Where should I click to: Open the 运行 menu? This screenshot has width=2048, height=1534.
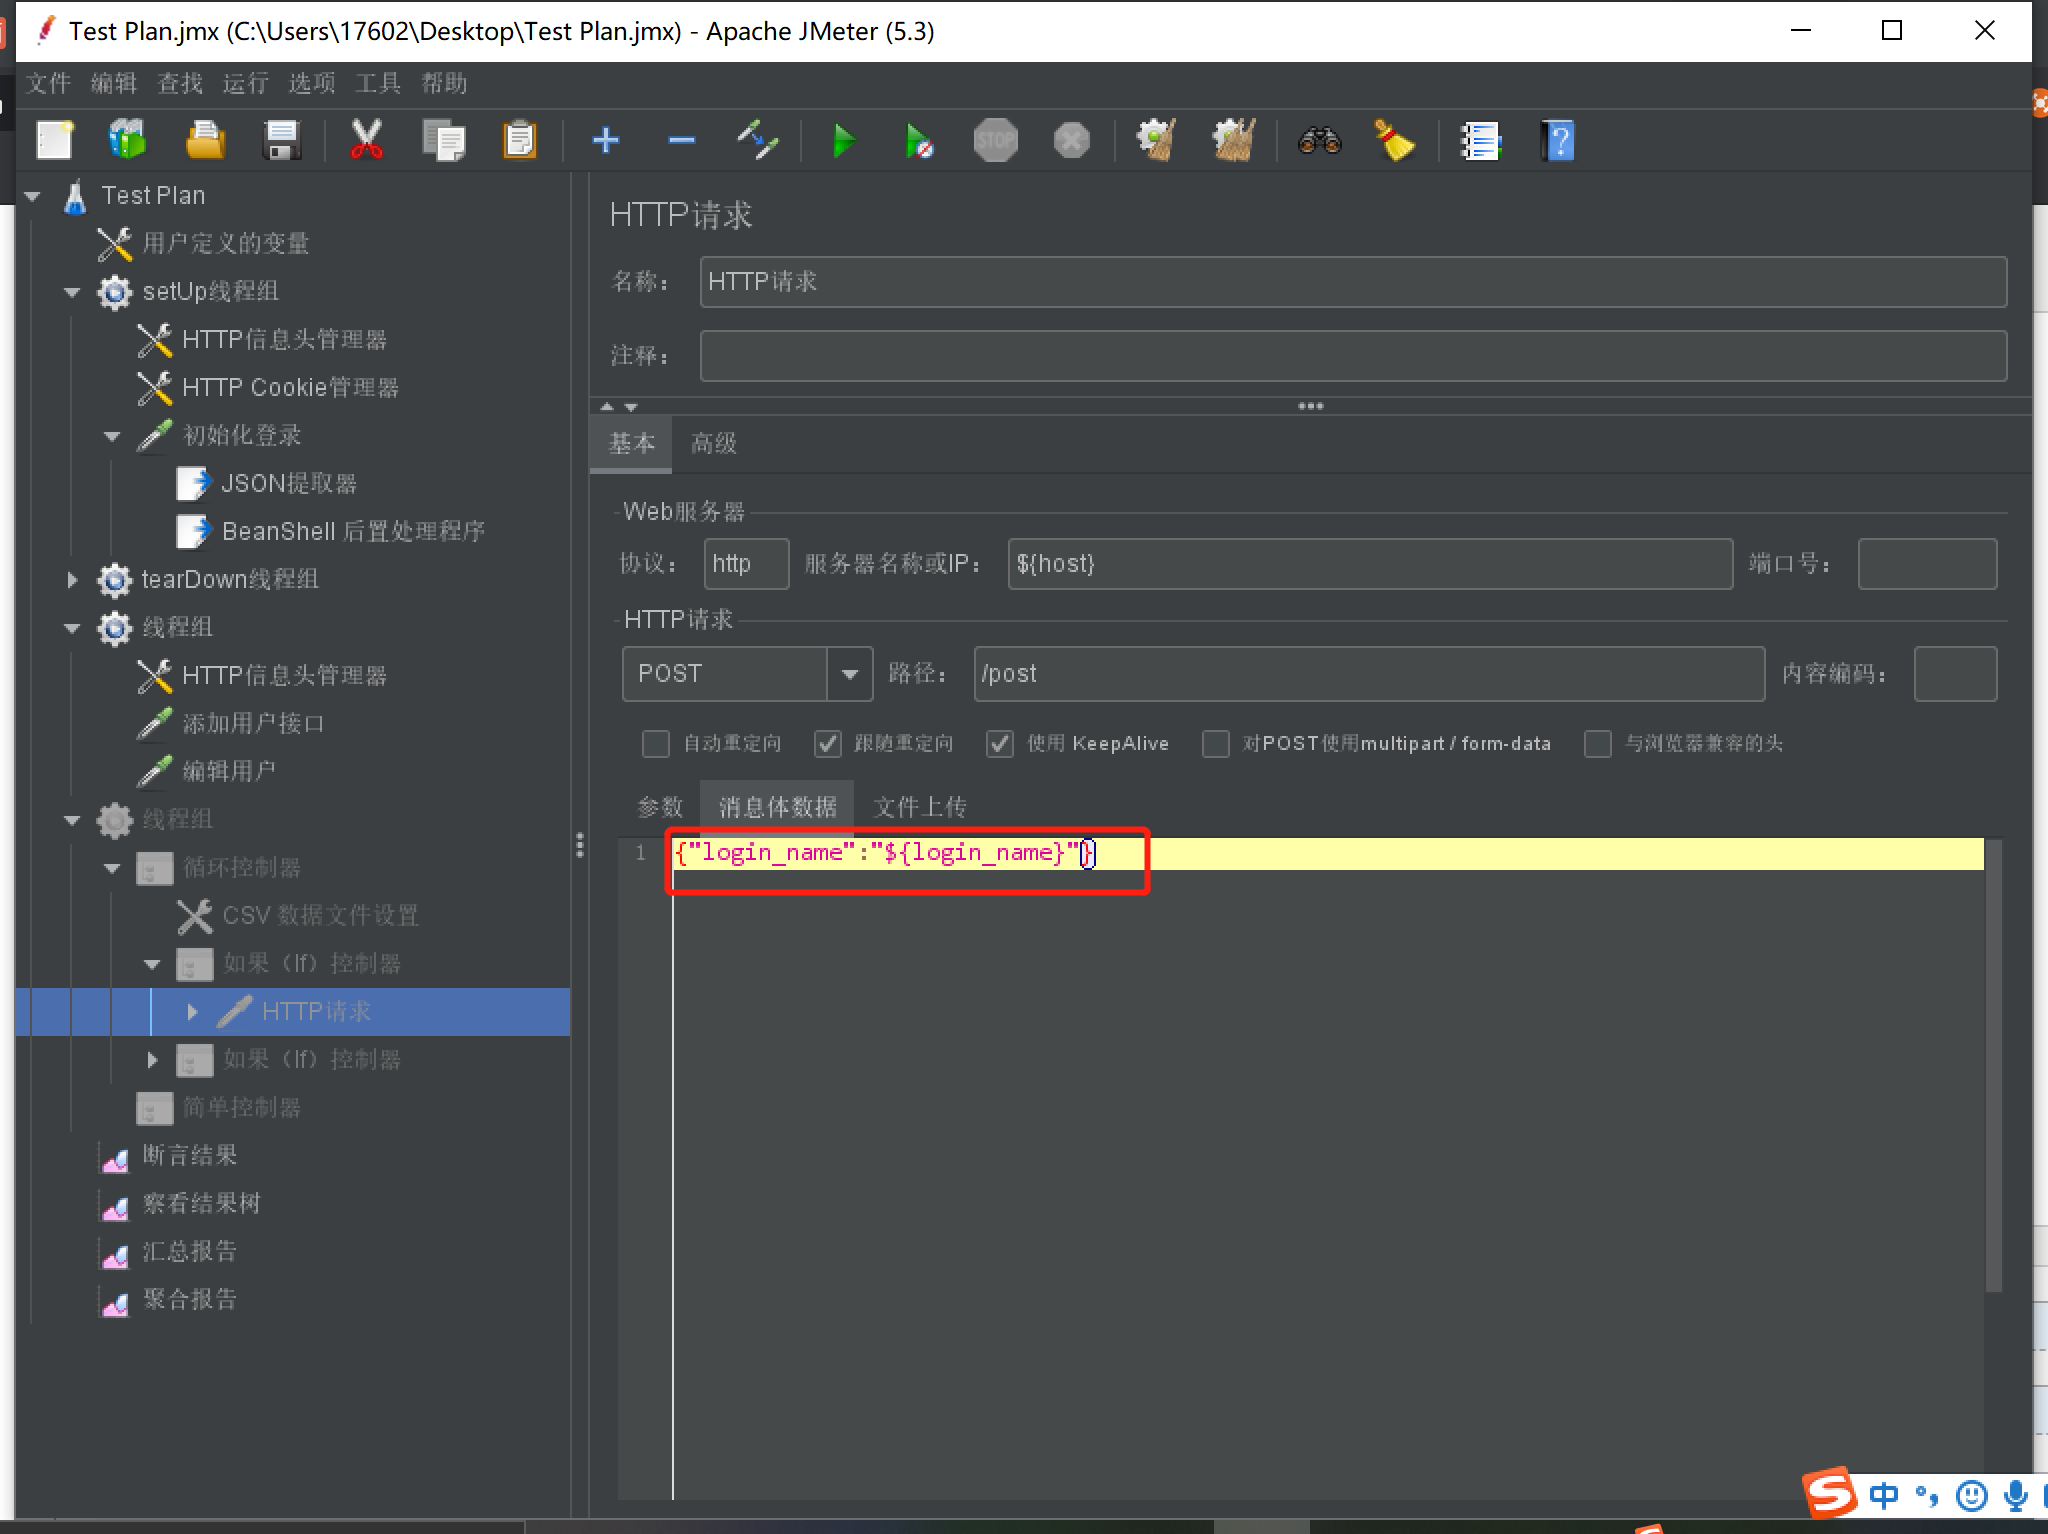click(x=246, y=83)
